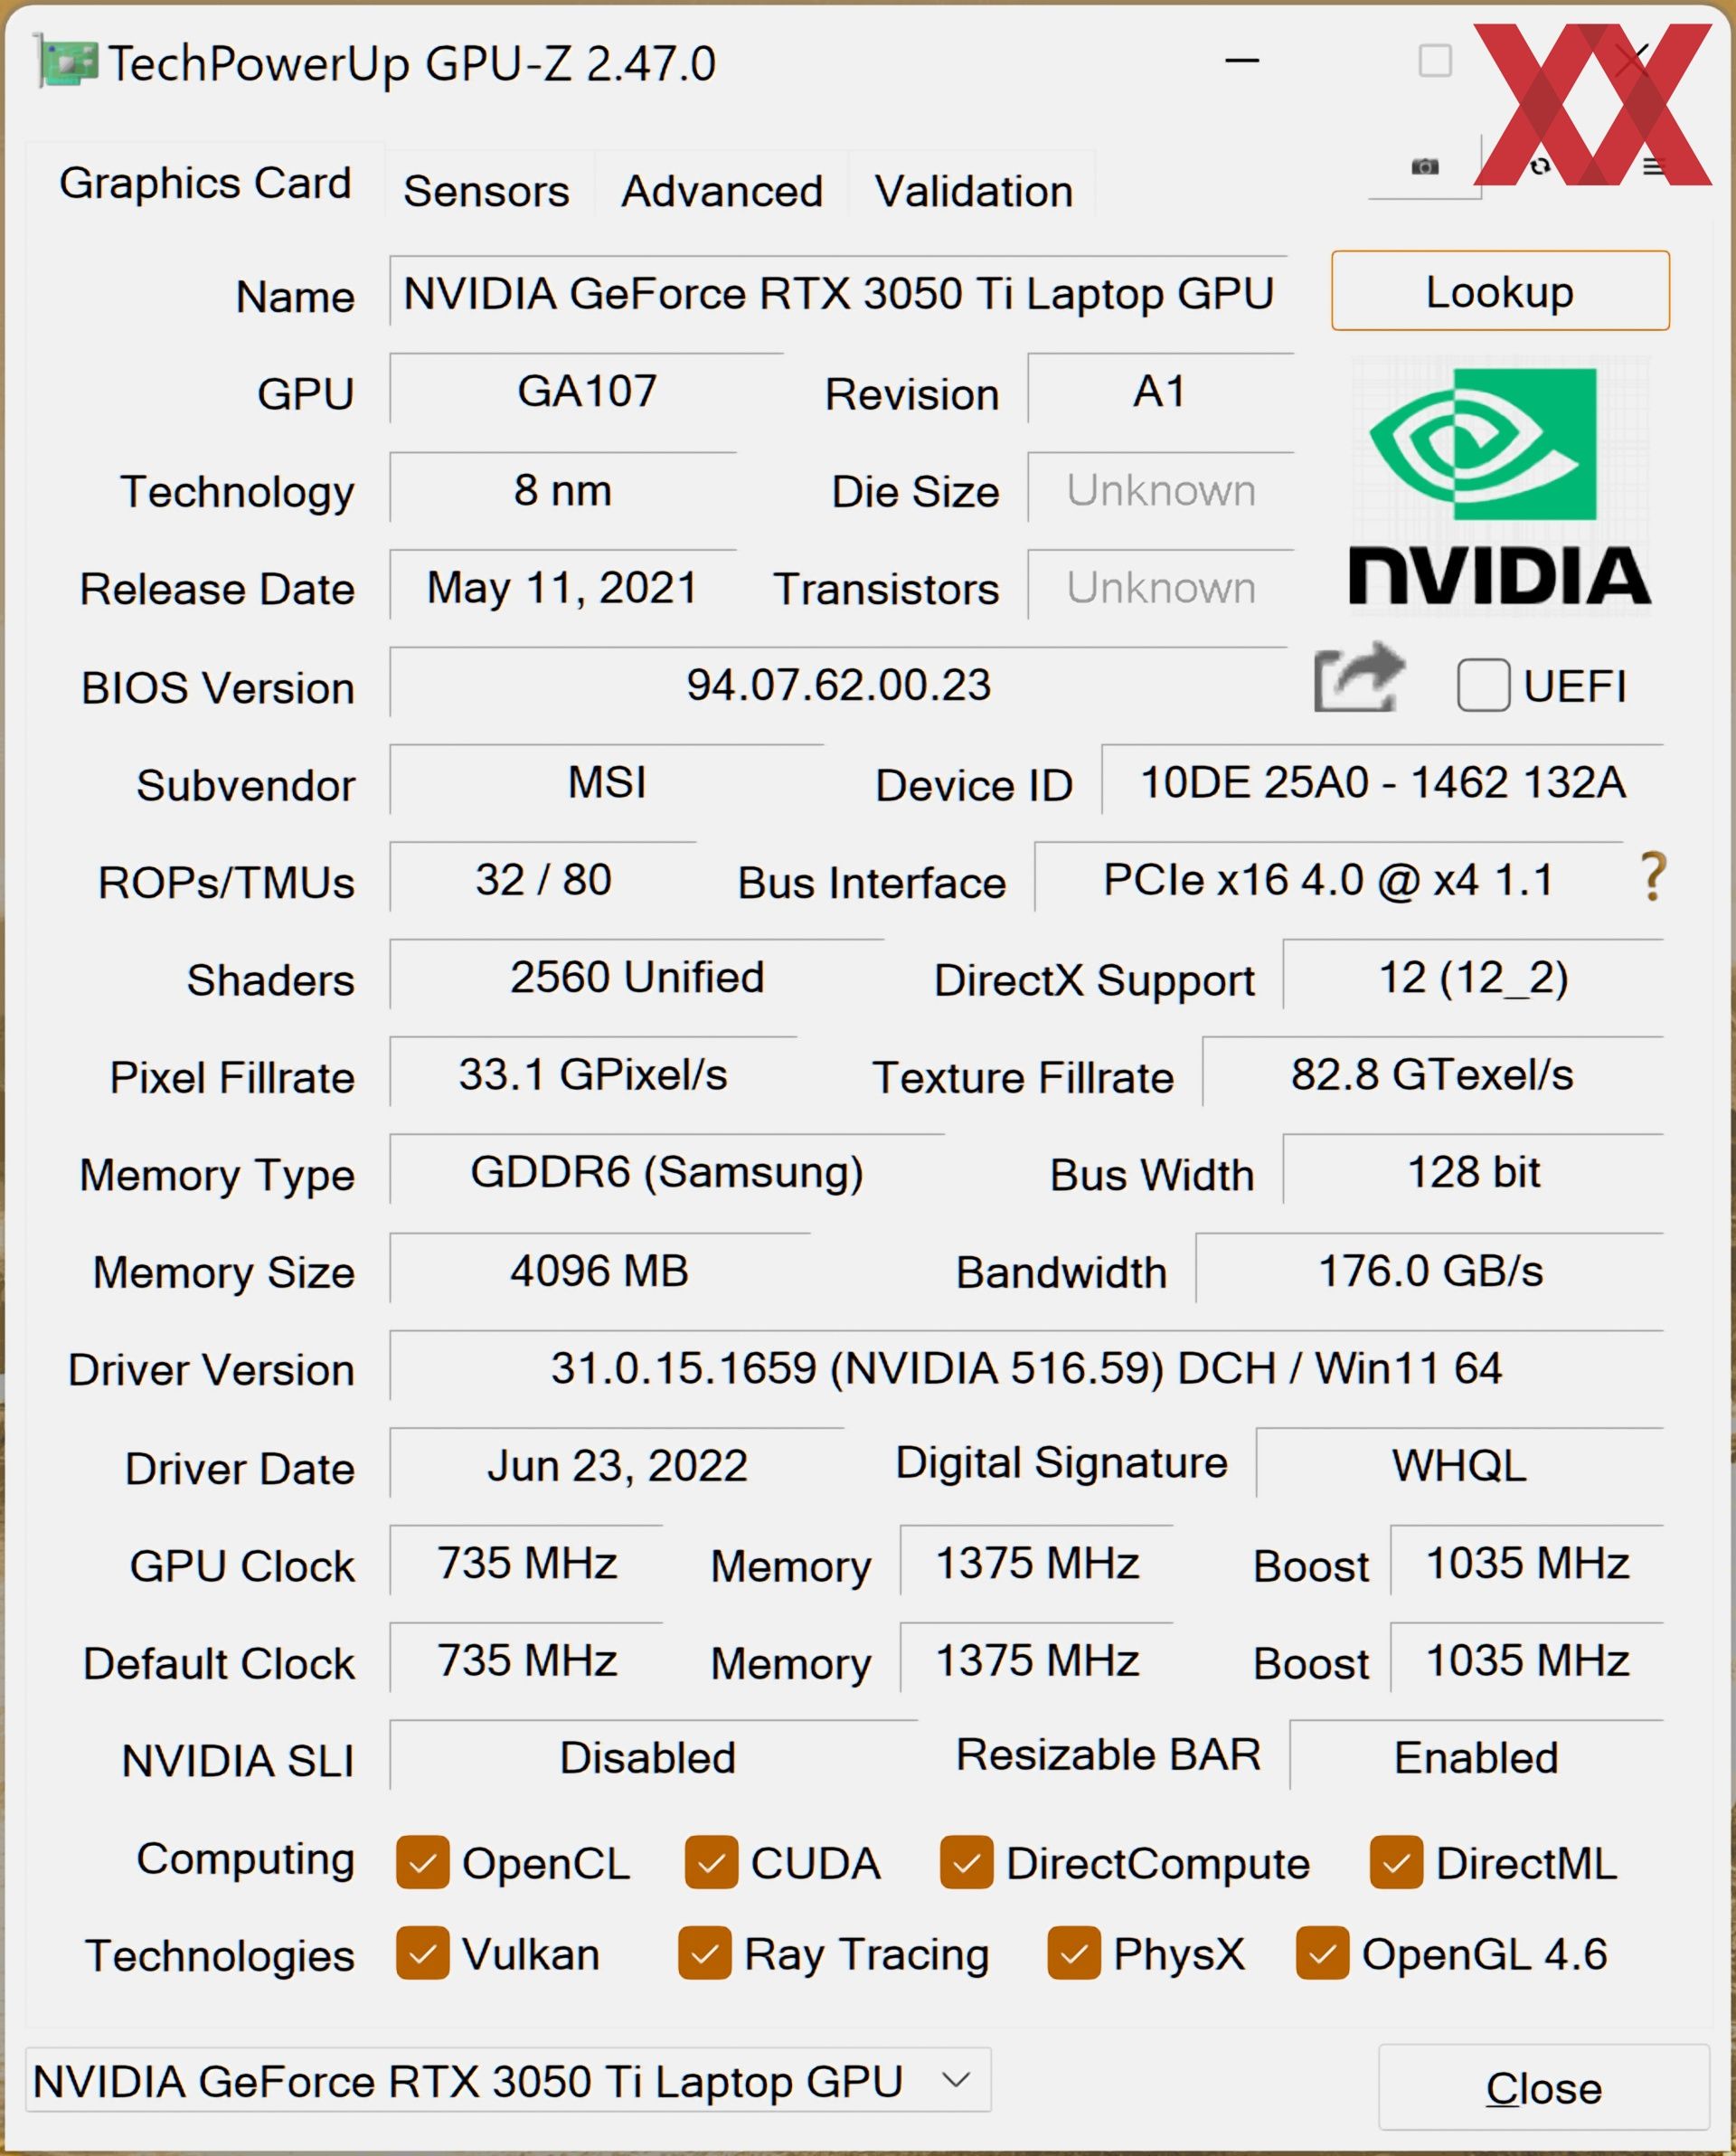Click the Lookup button
The image size is (1736, 2156).
(1500, 291)
